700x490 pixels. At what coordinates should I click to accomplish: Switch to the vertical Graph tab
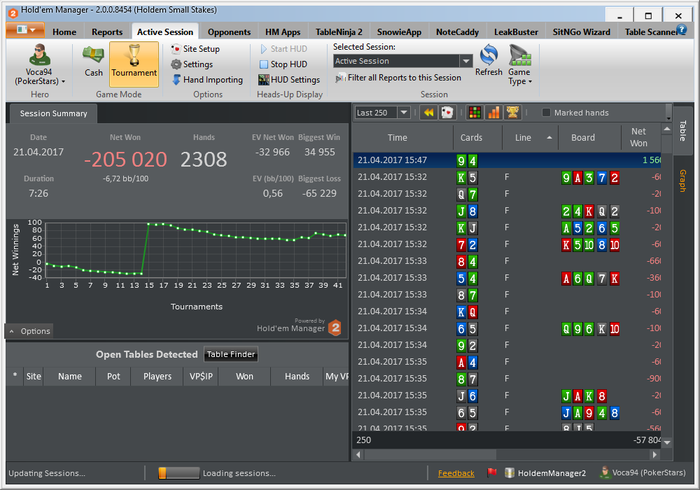[x=683, y=181]
